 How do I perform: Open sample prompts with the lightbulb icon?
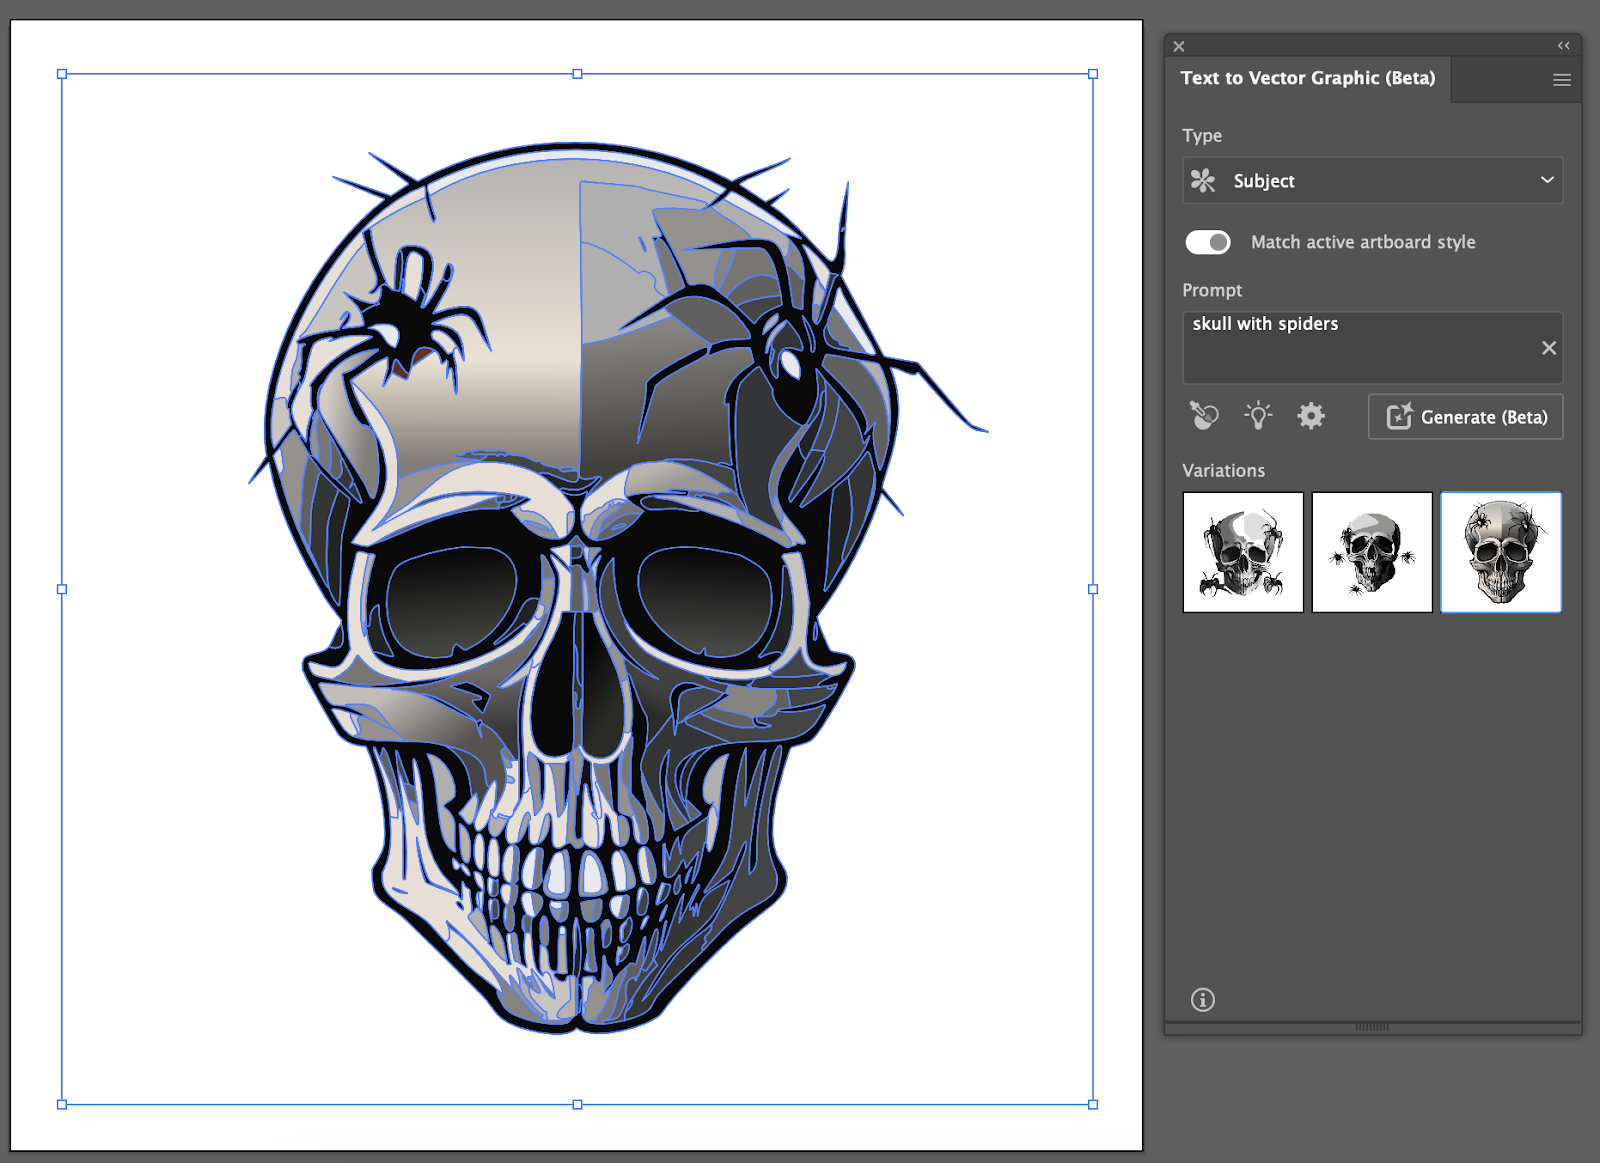(1258, 415)
